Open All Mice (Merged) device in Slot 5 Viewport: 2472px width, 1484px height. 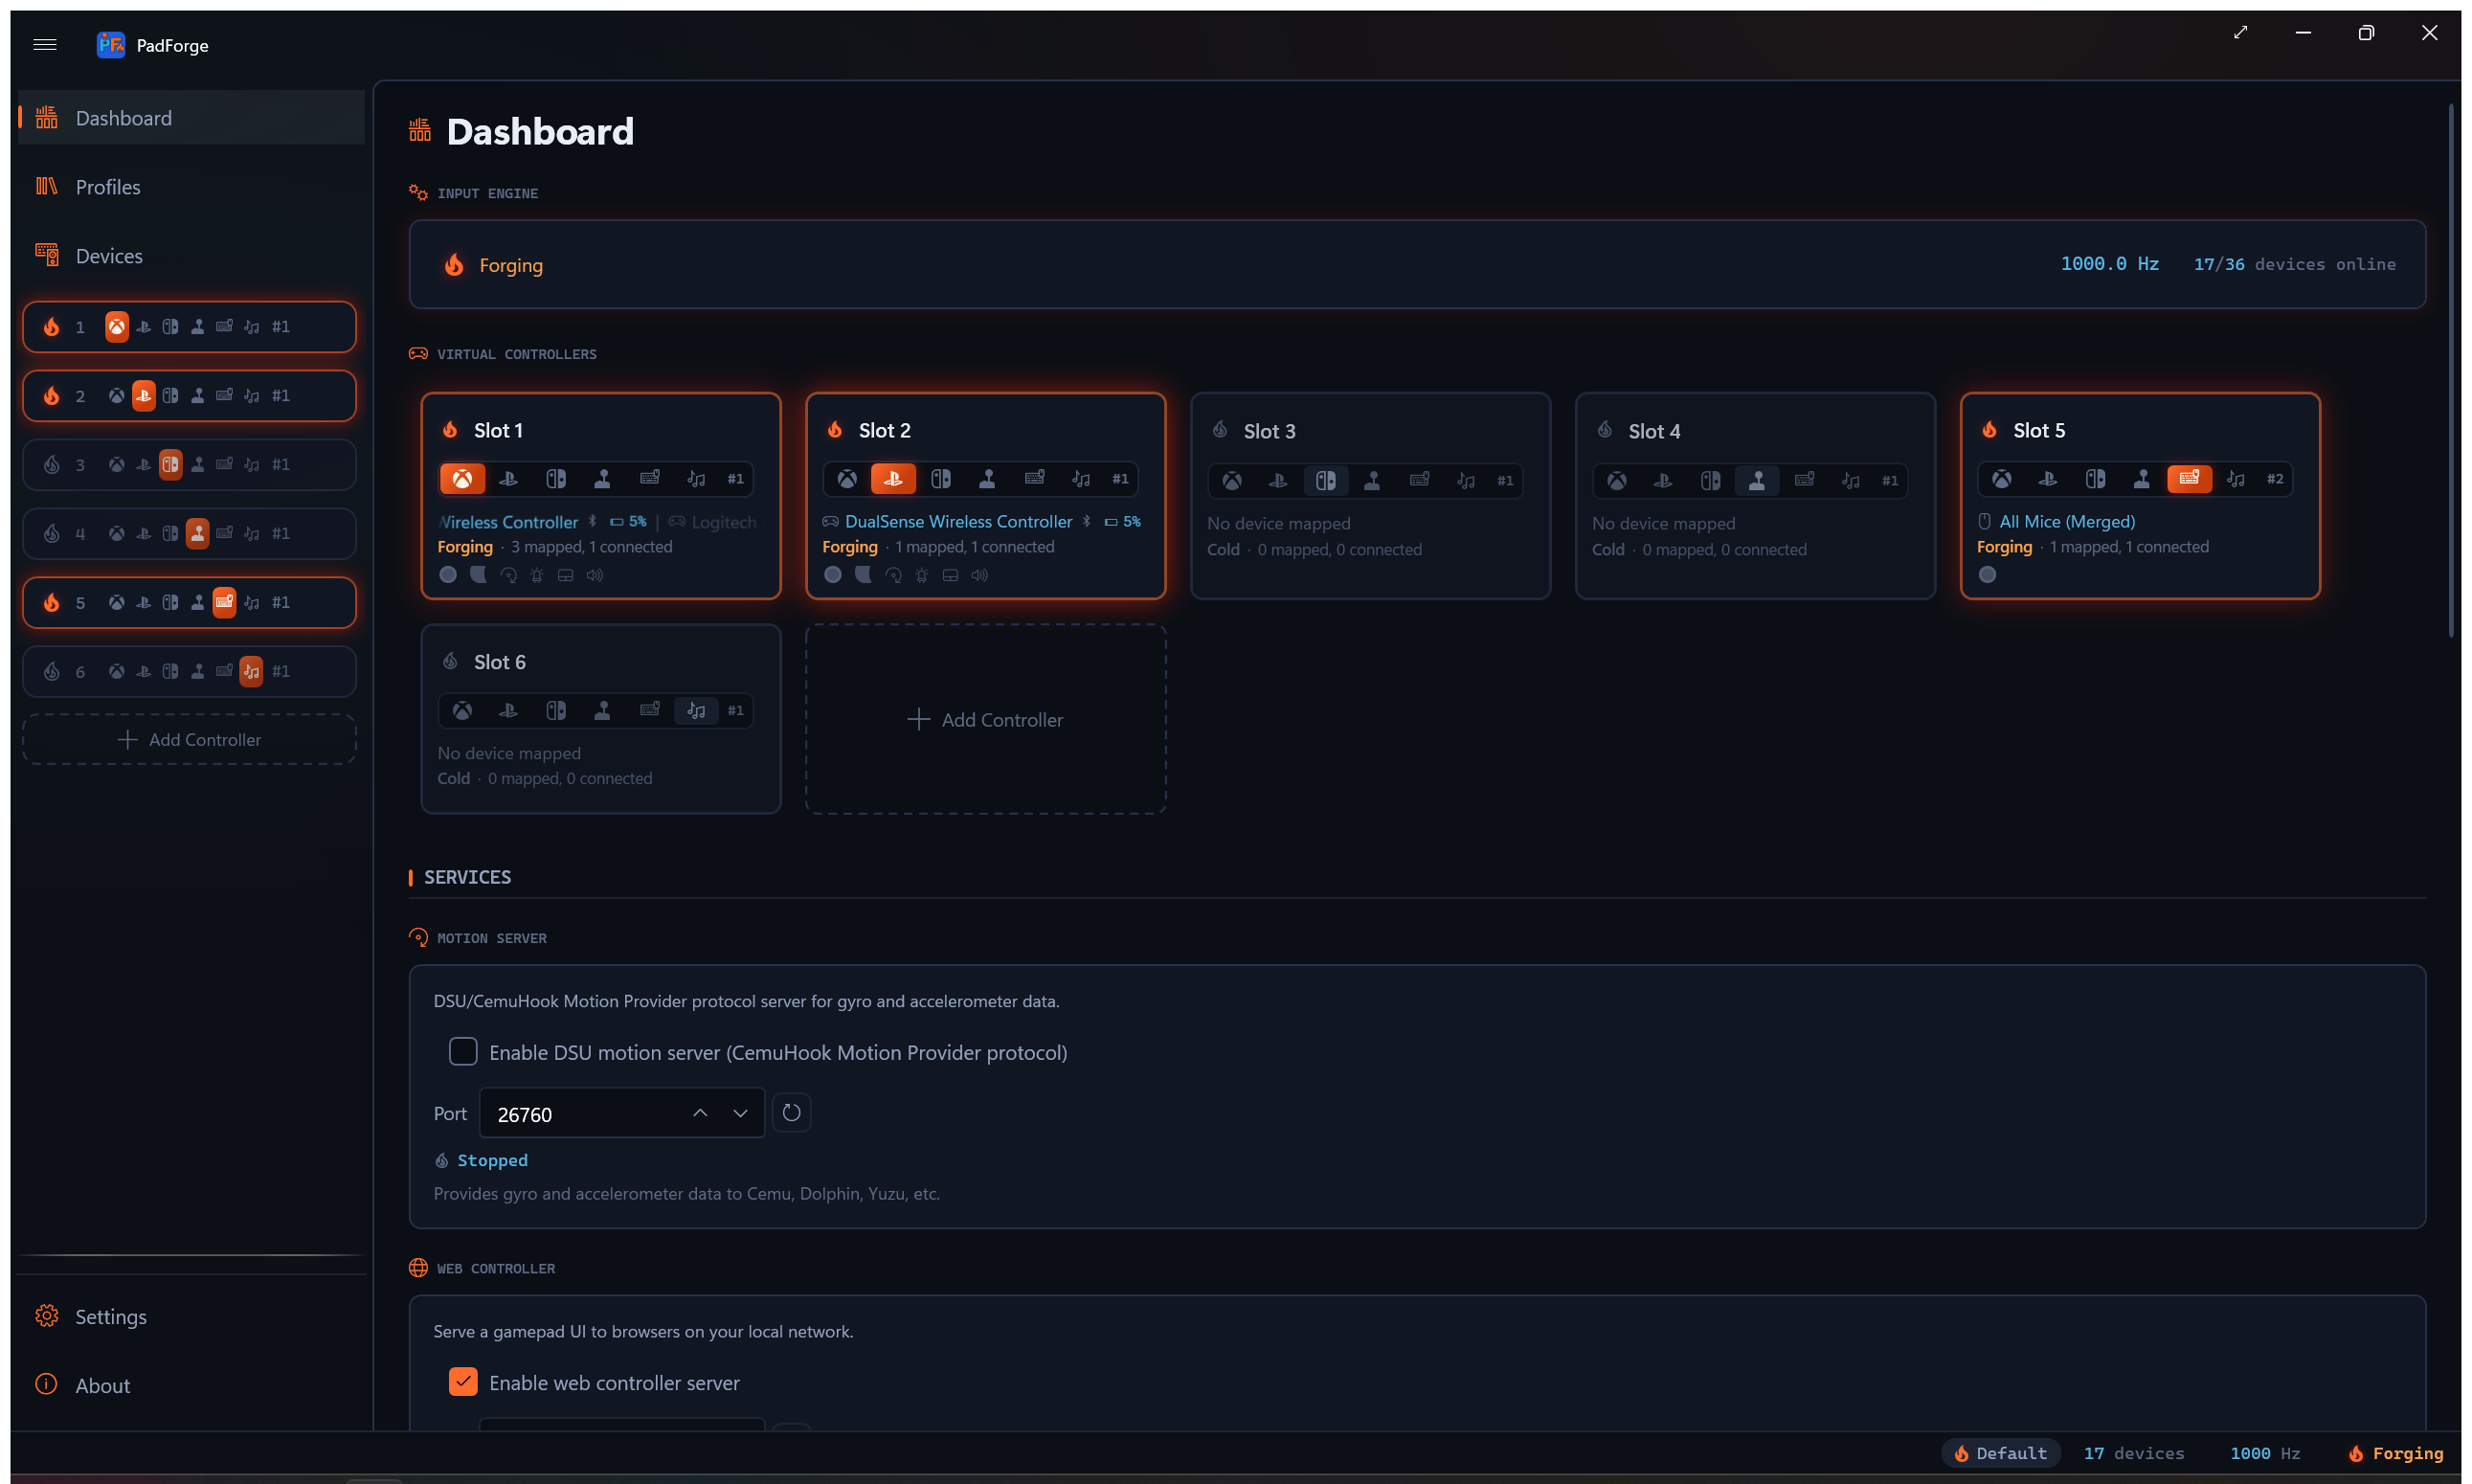[x=2068, y=522]
